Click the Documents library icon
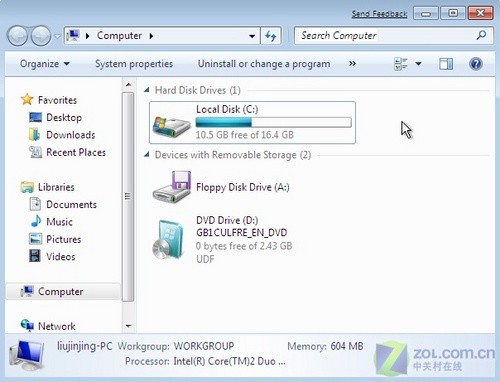 [35, 204]
